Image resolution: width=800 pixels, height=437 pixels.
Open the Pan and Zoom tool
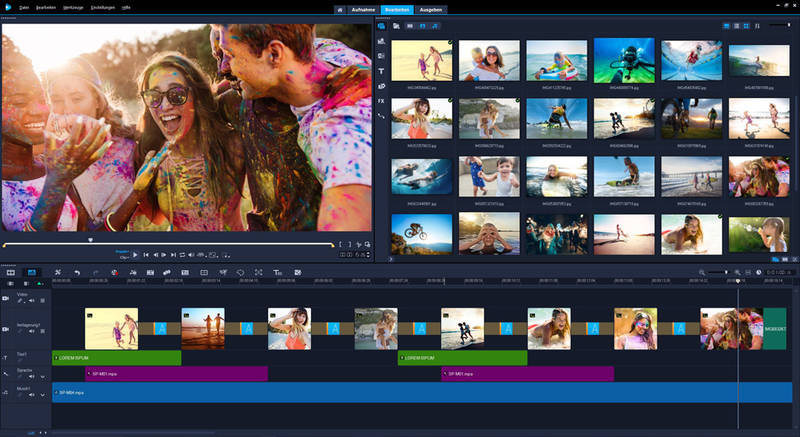pos(259,273)
